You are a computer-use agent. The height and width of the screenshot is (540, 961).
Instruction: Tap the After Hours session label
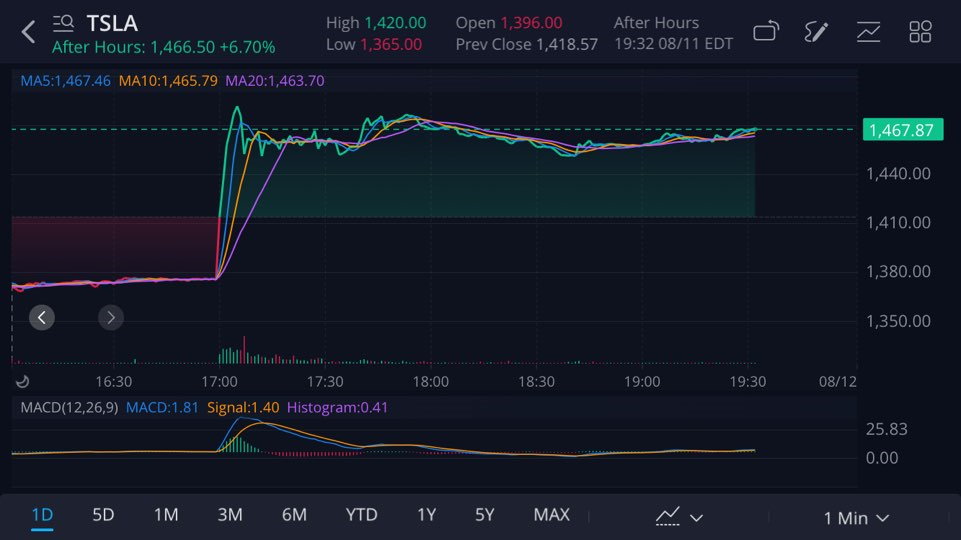click(x=656, y=23)
